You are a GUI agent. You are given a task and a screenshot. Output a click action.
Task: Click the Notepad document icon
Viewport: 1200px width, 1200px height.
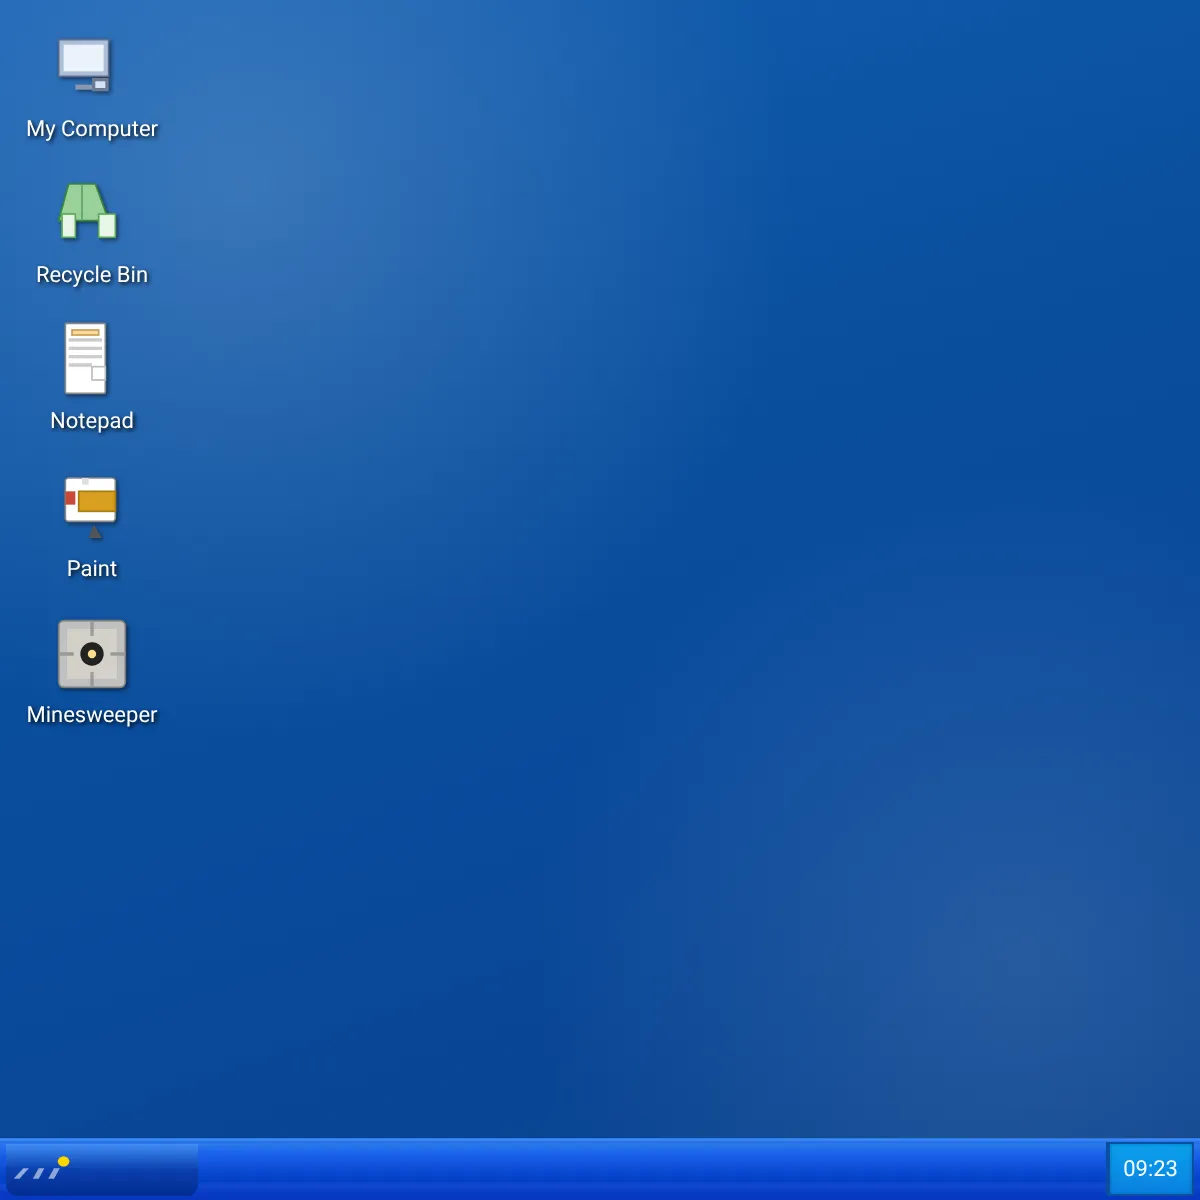point(86,358)
